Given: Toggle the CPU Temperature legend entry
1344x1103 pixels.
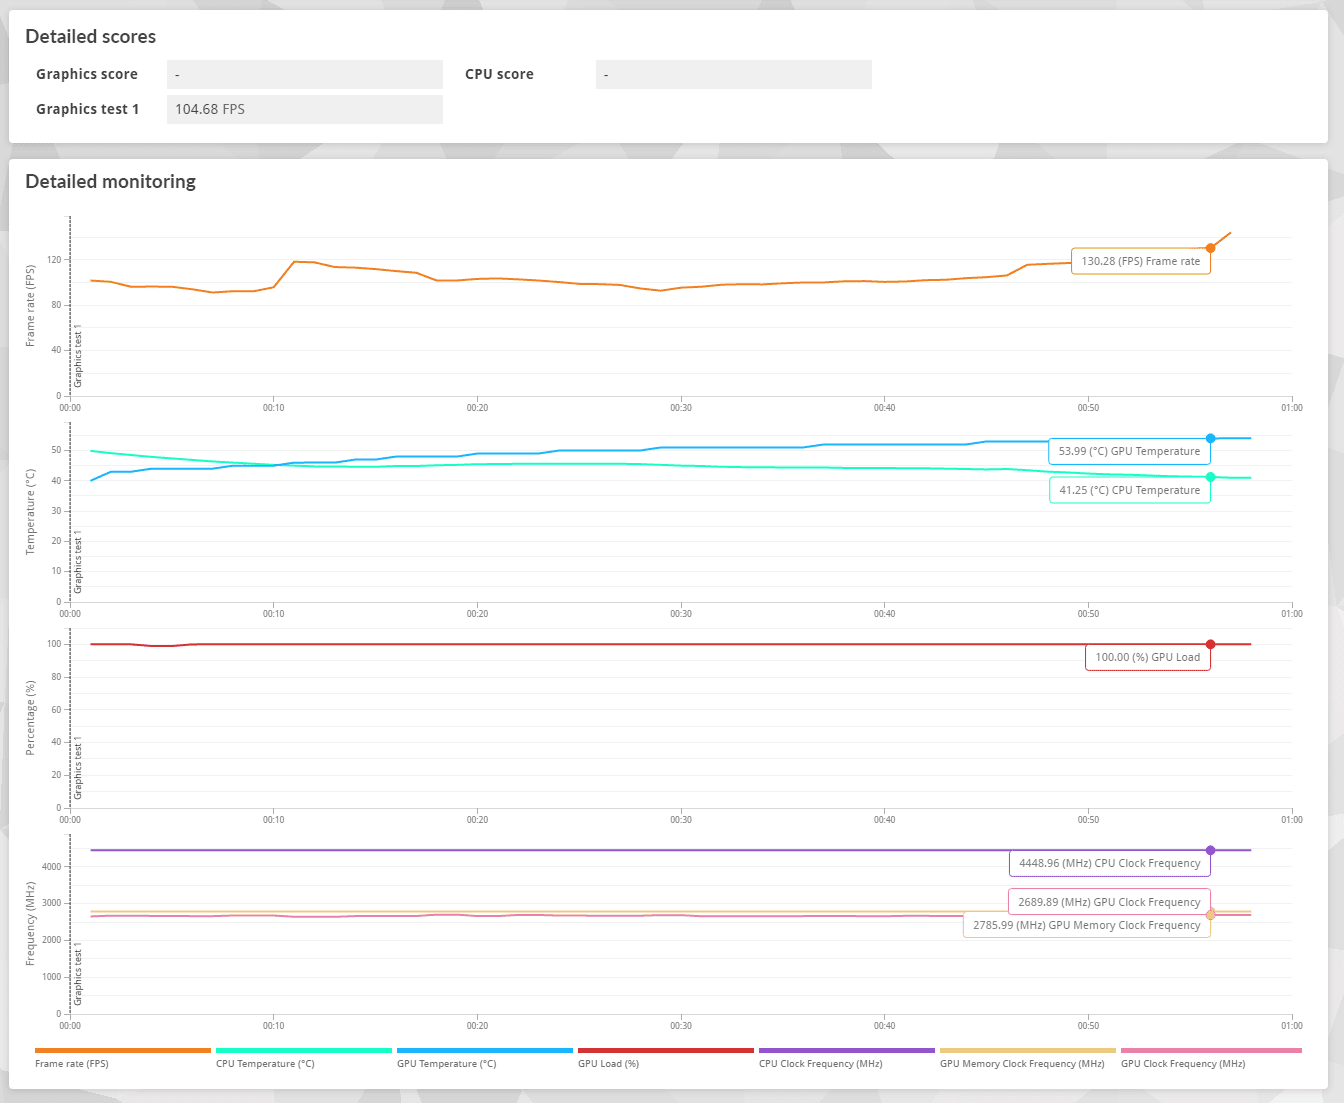Looking at the screenshot, I should coord(304,1057).
